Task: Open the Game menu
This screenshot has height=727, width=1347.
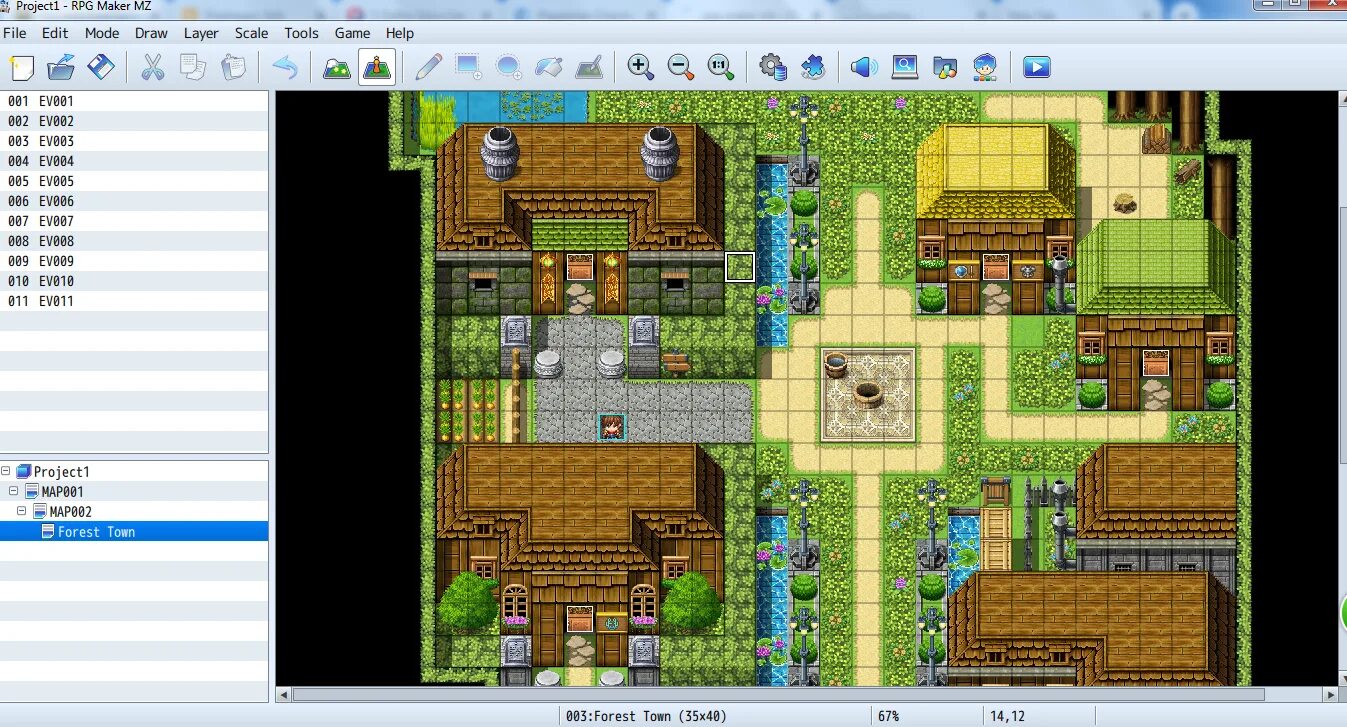Action: tap(352, 33)
